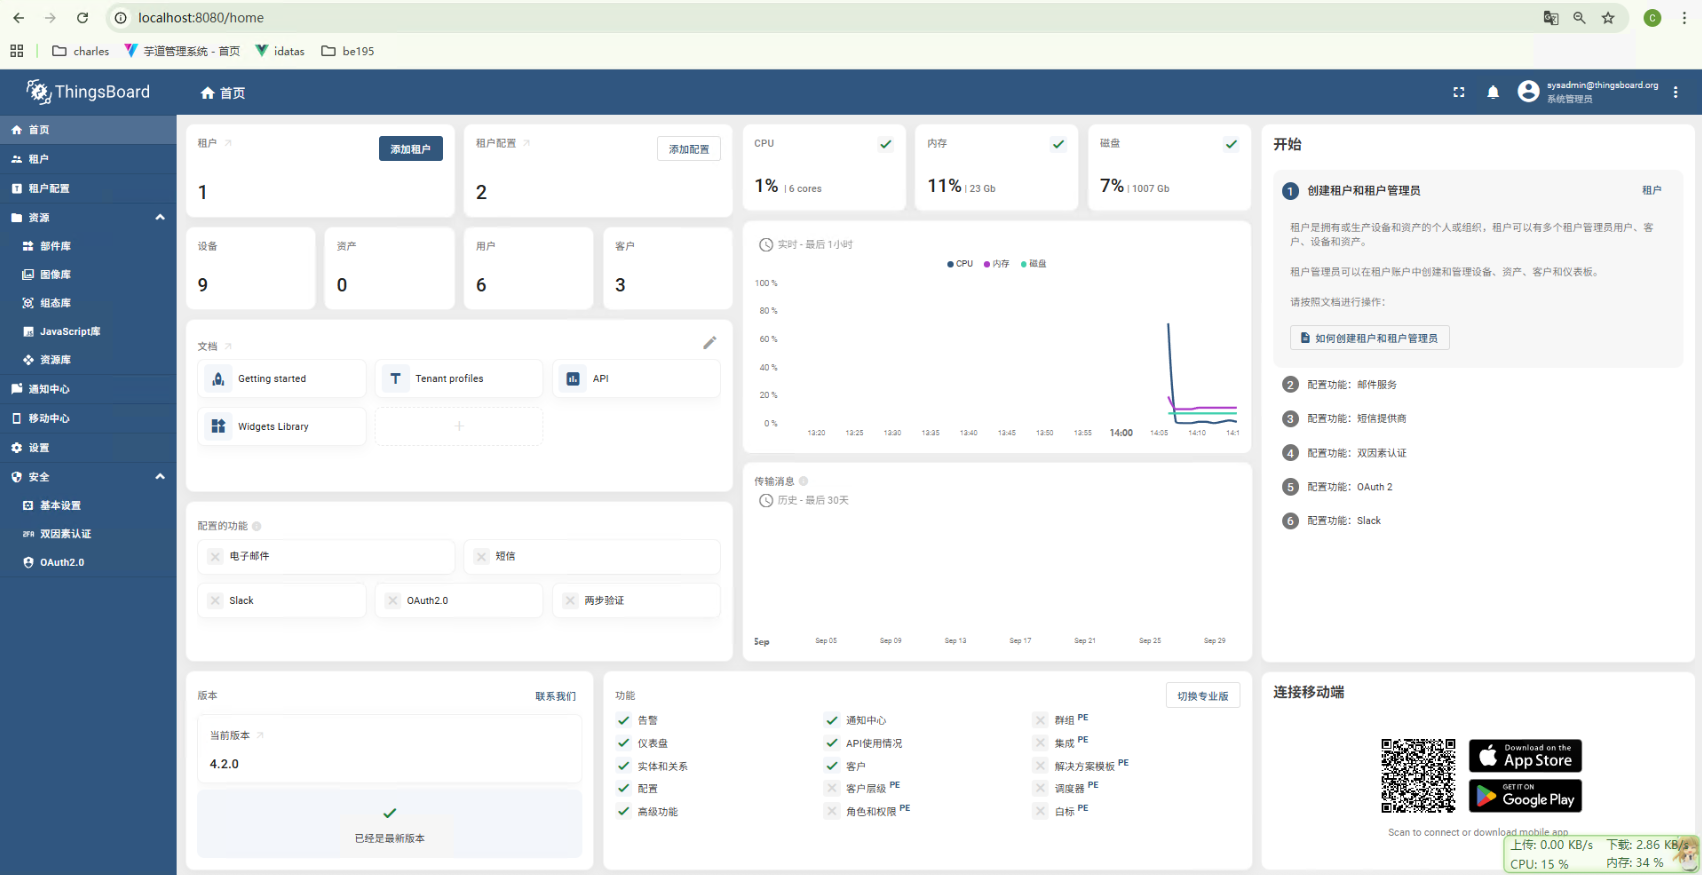This screenshot has width=1702, height=875.
Task: Select 首页 in the sidebar
Action: (x=88, y=130)
